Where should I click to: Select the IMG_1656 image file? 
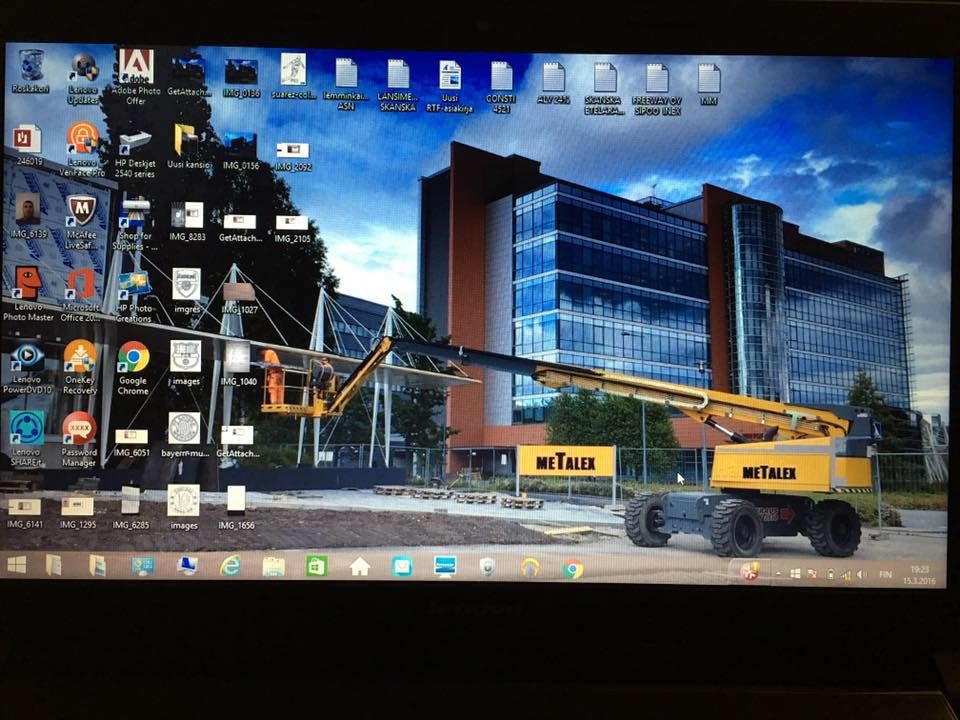(x=236, y=508)
